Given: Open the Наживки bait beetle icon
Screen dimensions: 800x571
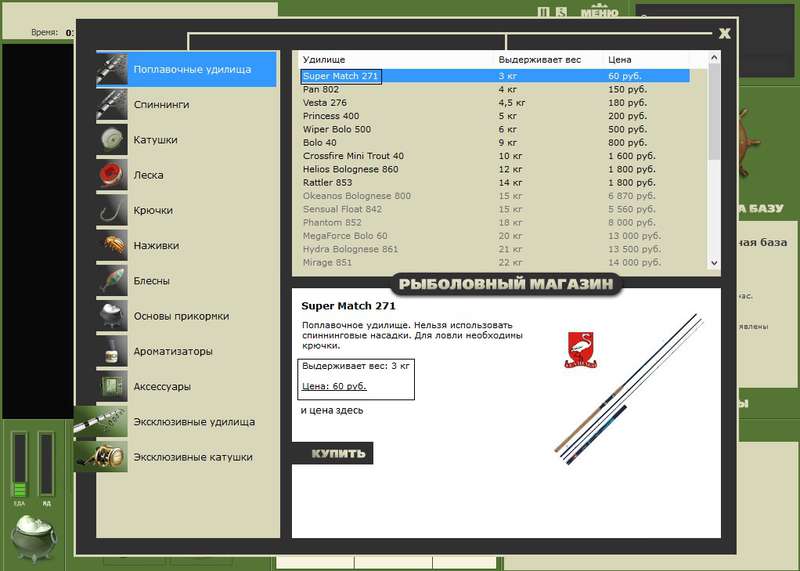Looking at the screenshot, I should pyautogui.click(x=112, y=245).
